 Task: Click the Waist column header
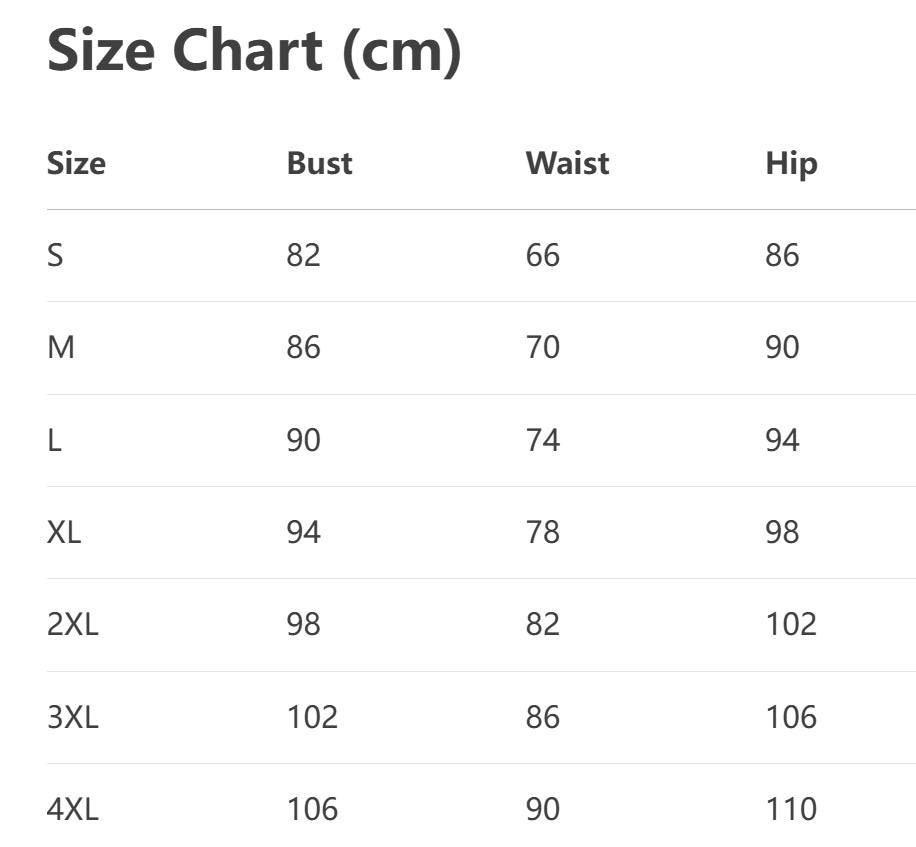tap(567, 163)
